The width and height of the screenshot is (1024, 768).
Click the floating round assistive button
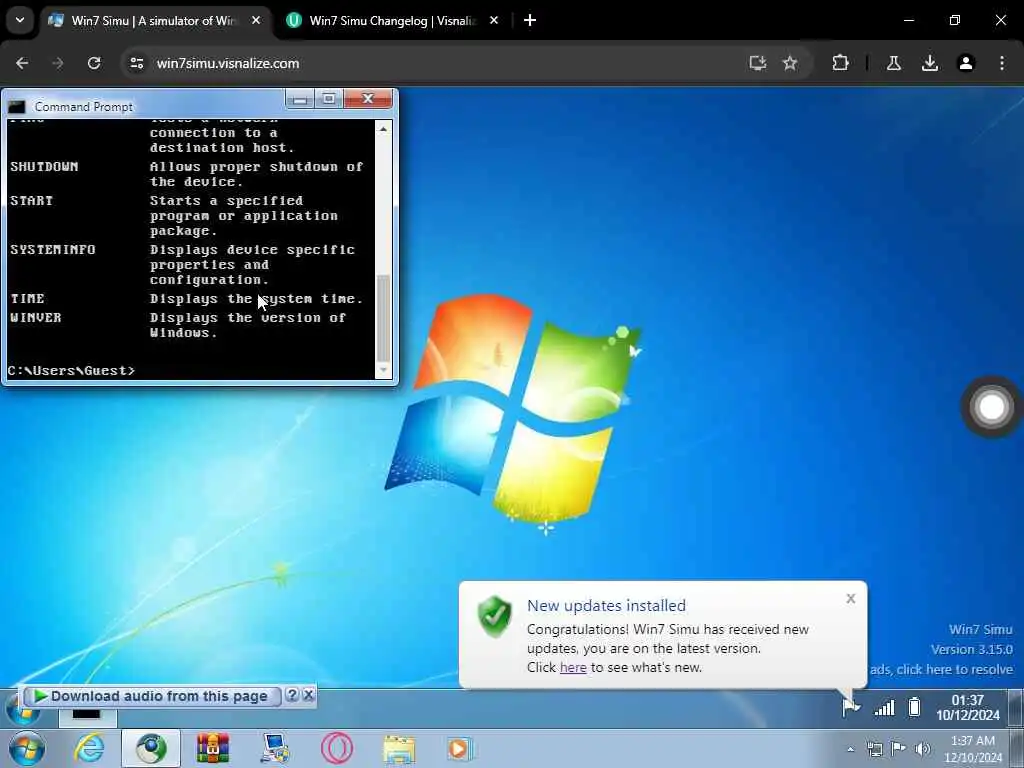tap(991, 407)
